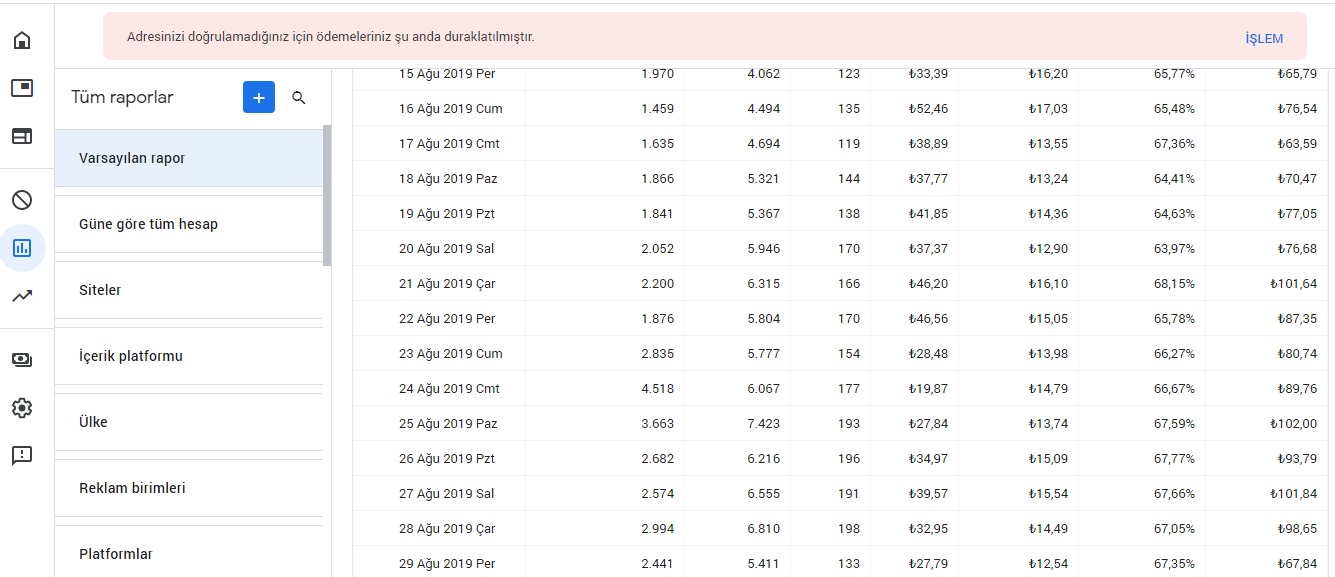
Task: Select the Reports bar chart icon
Action: tap(22, 248)
